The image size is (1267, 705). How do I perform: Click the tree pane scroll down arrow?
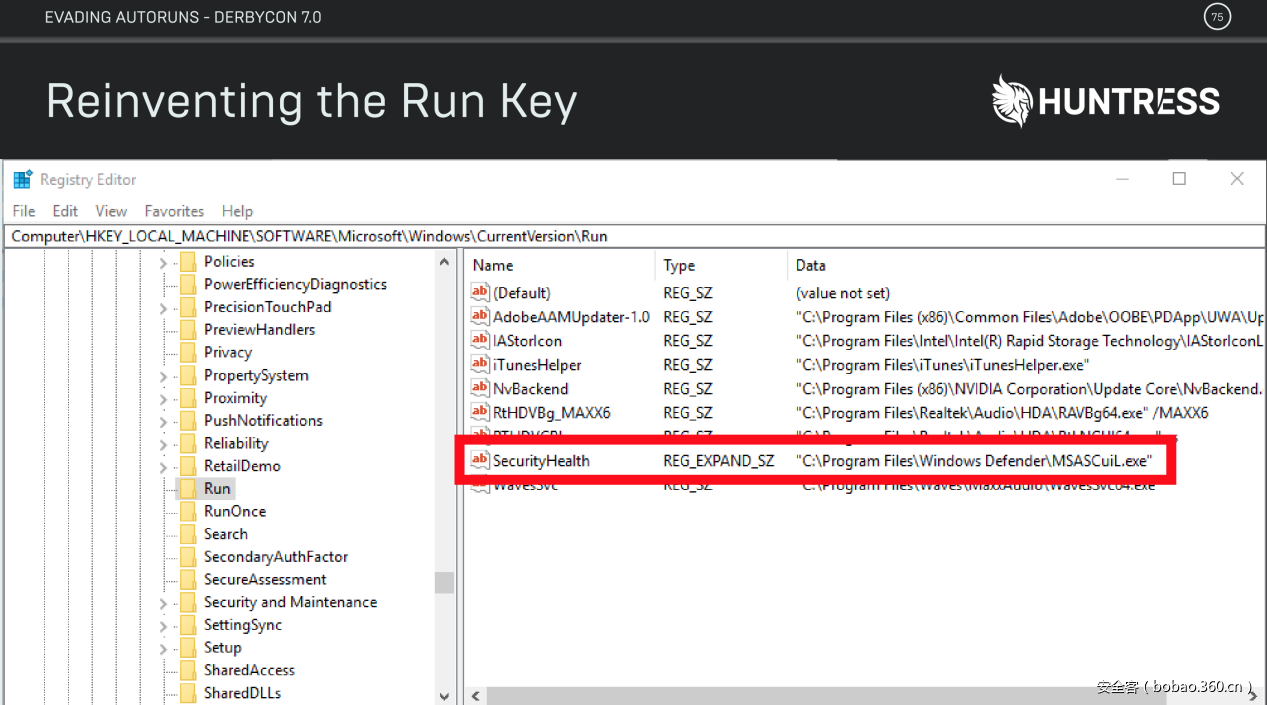445,696
